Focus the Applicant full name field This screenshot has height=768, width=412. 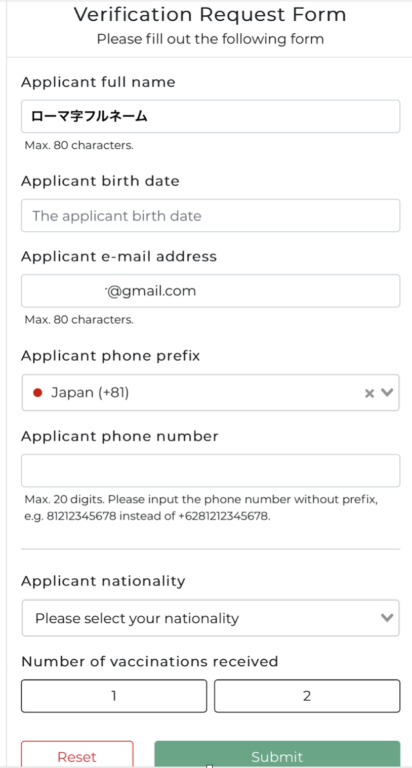click(x=211, y=117)
